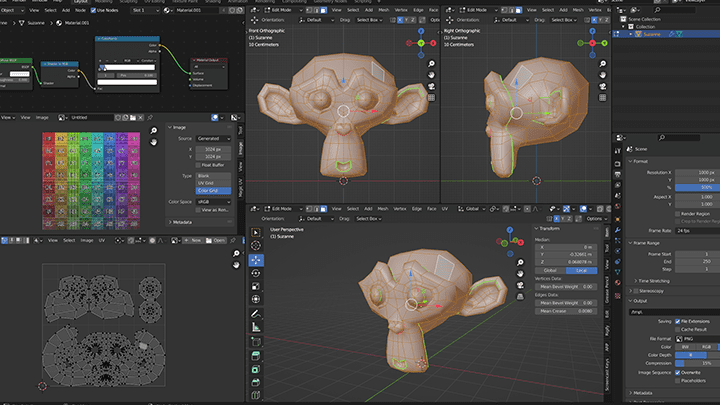
Task: Click Open button in UV editor
Action: (216, 240)
